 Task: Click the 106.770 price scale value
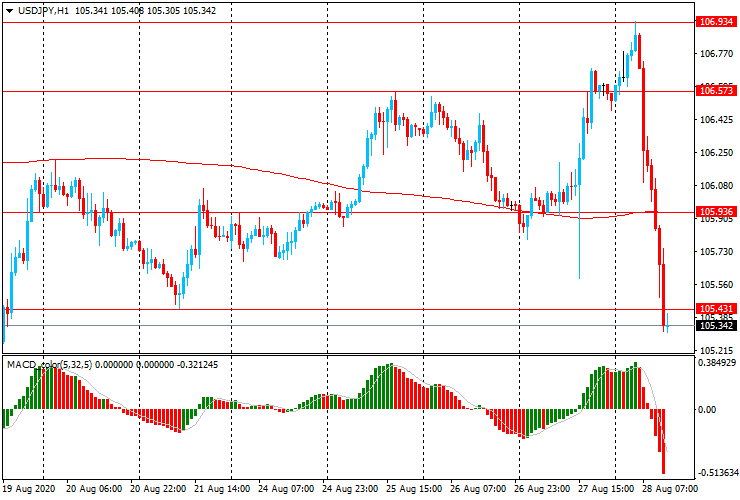[x=714, y=55]
